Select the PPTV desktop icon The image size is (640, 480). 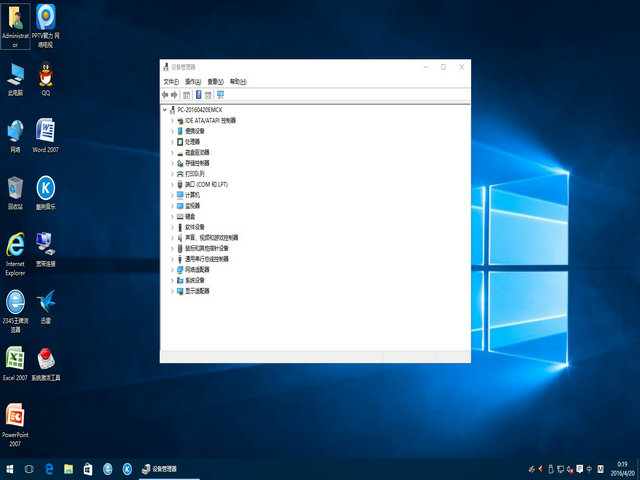46,26
